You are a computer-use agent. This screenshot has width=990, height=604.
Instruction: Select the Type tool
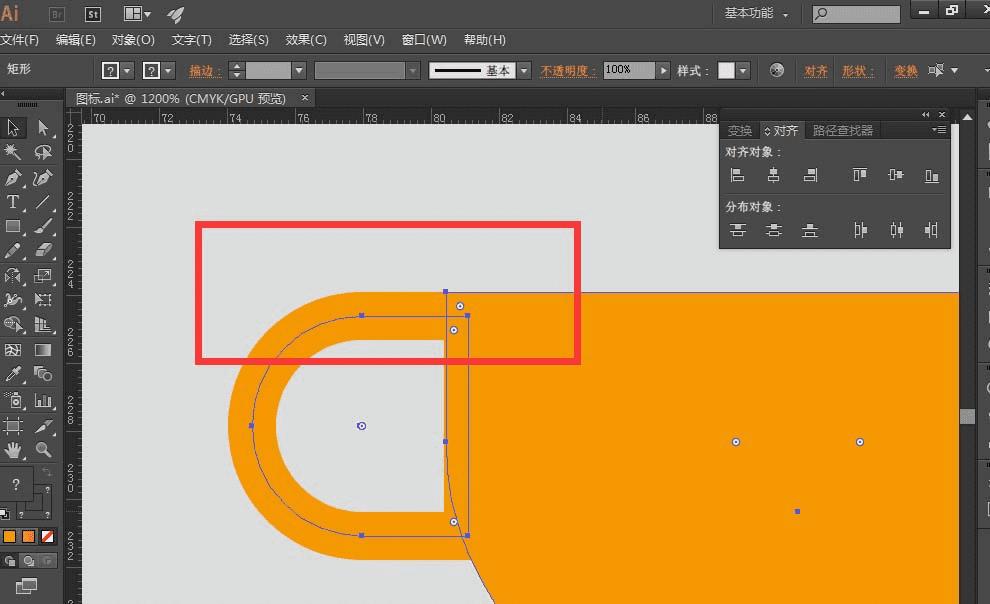(13, 203)
